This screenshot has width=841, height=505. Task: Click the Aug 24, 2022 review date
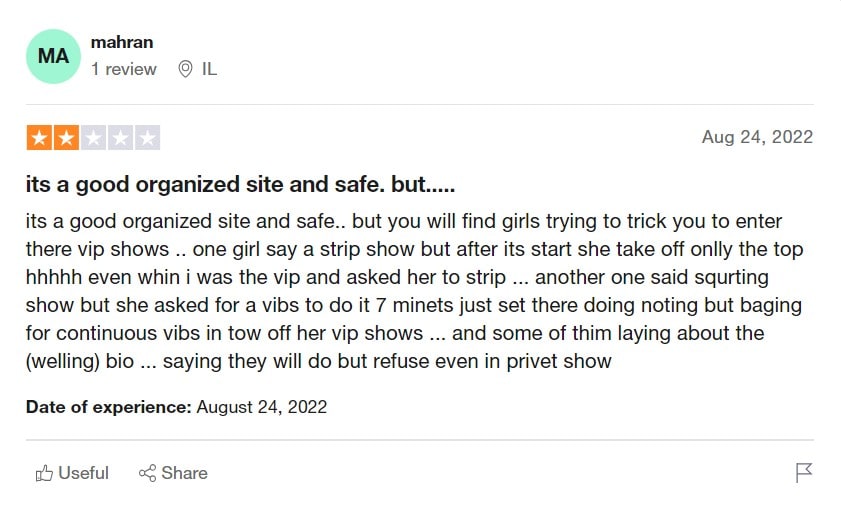[x=757, y=137]
